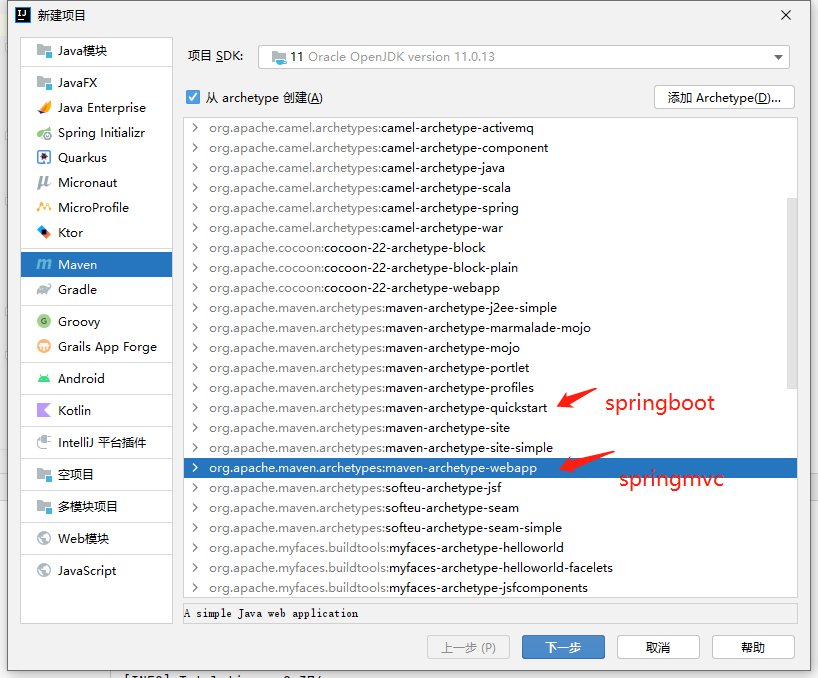
Task: Select maven-archetype-portlet row
Action: (490, 368)
